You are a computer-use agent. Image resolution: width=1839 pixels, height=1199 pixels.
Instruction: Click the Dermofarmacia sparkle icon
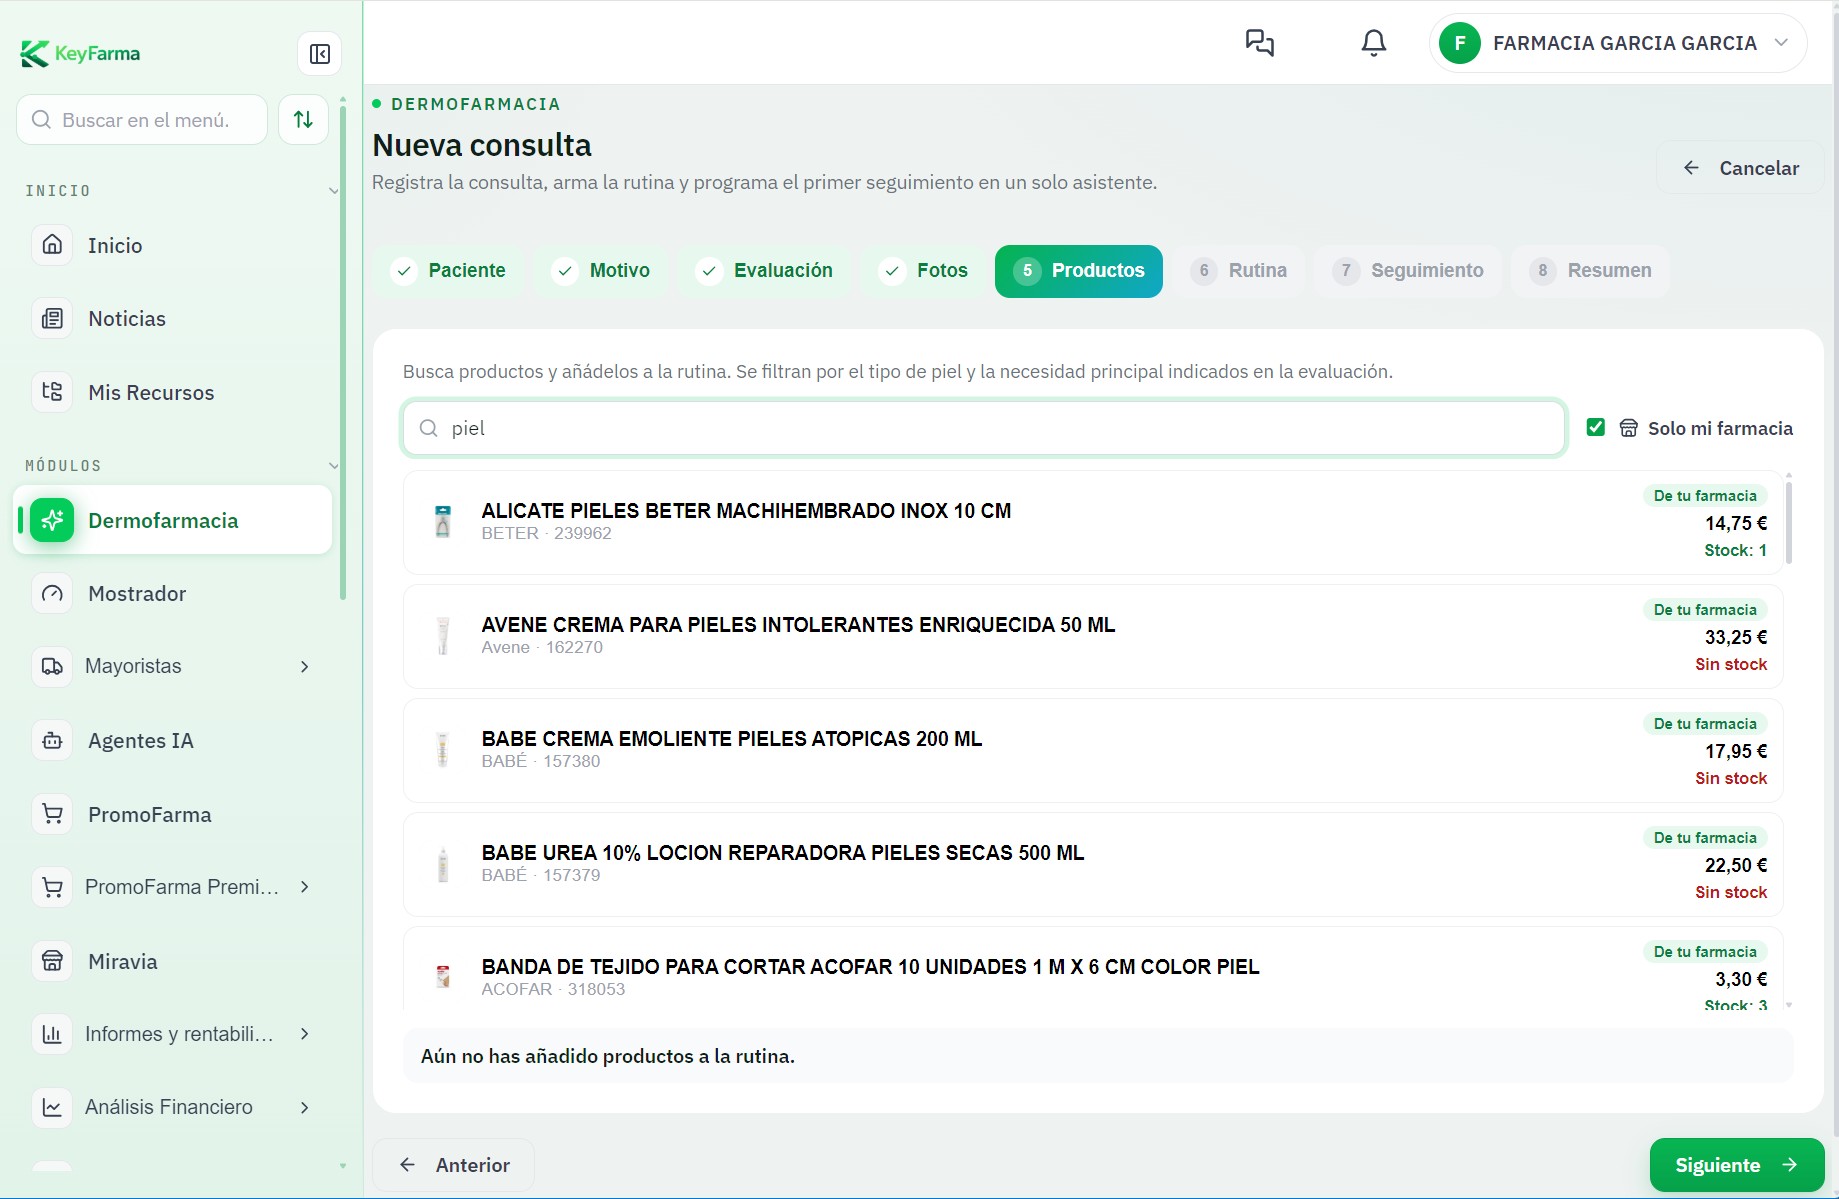52,520
